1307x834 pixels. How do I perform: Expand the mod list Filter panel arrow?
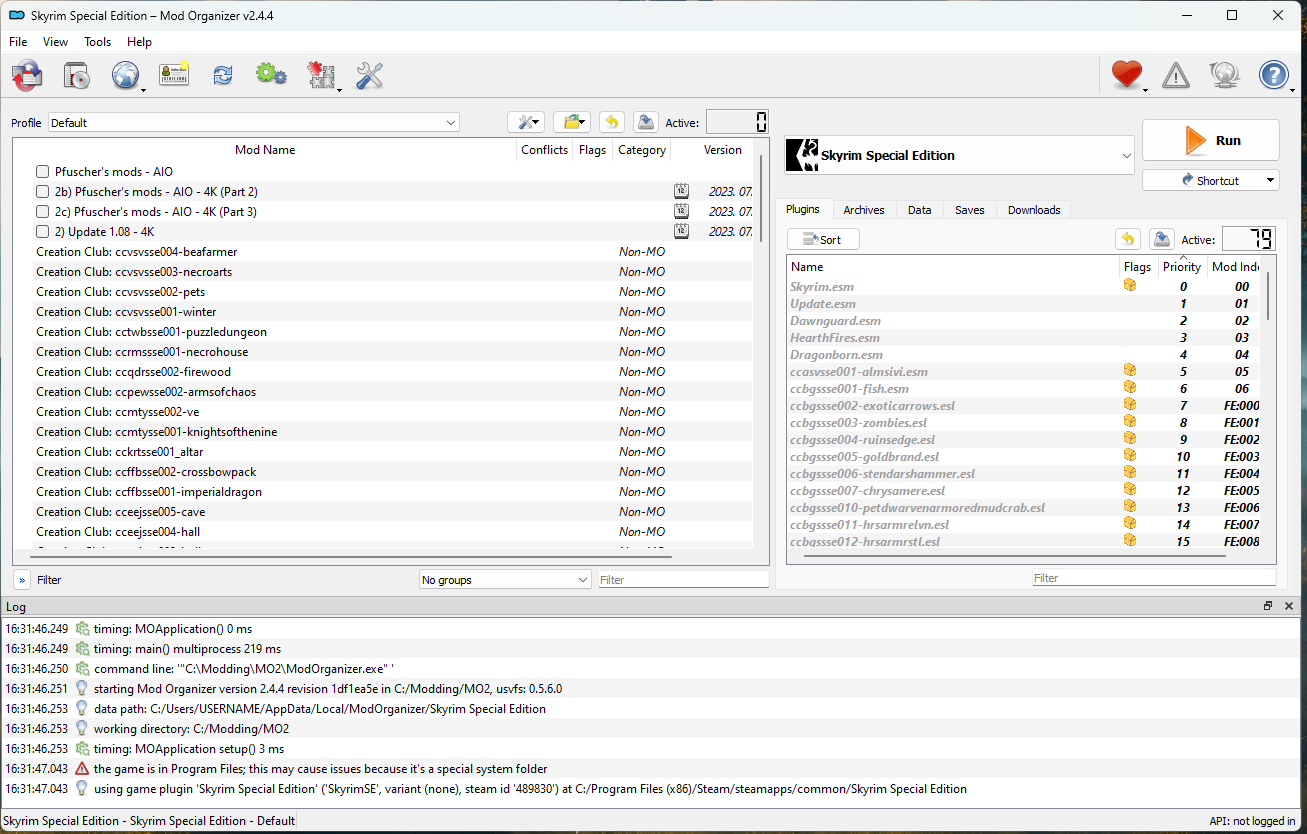pyautogui.click(x=22, y=579)
